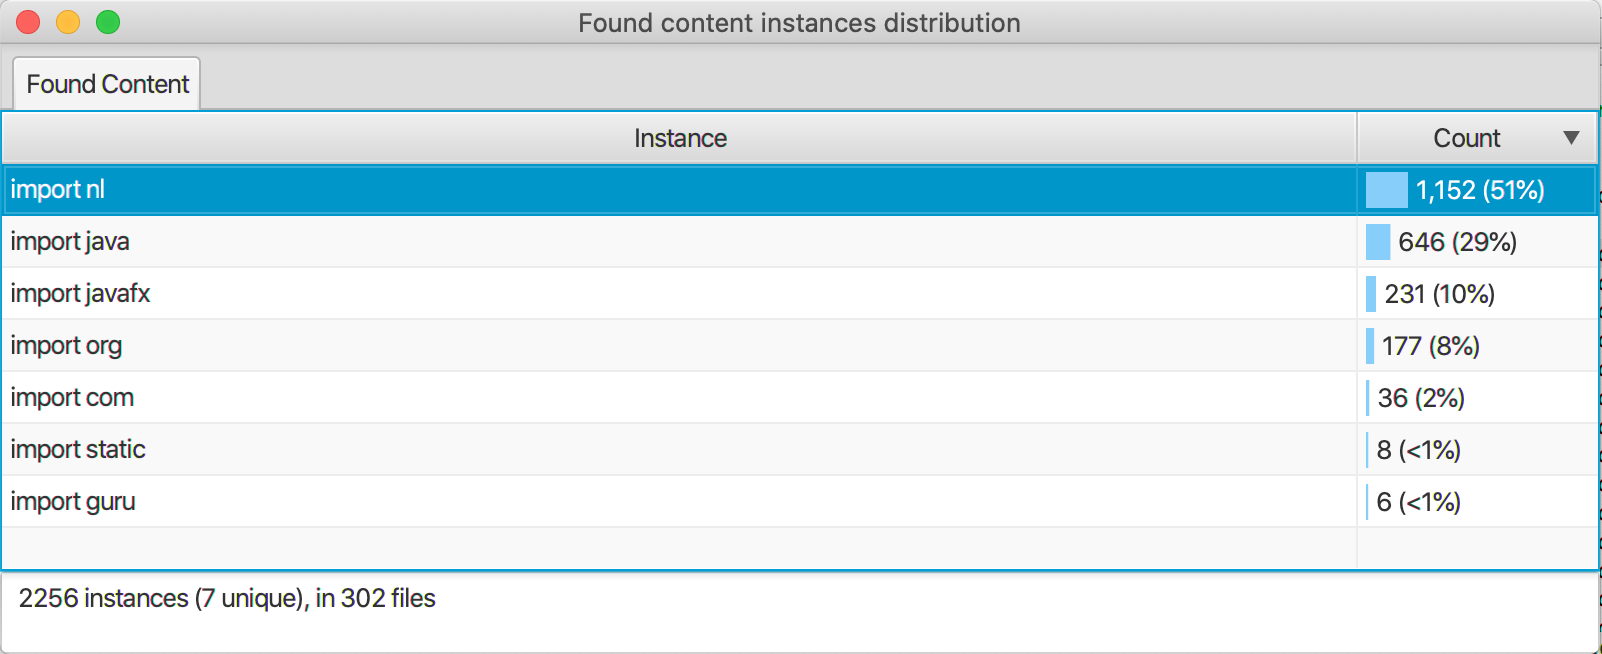Click the 8 (<1%) count cell

click(1477, 450)
